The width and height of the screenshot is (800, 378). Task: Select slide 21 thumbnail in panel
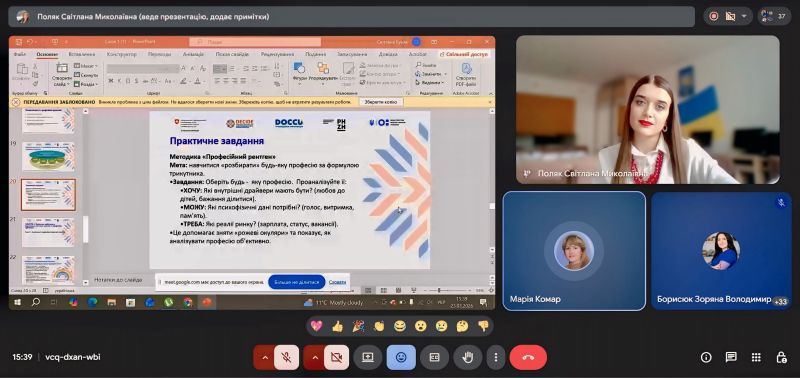[x=48, y=232]
